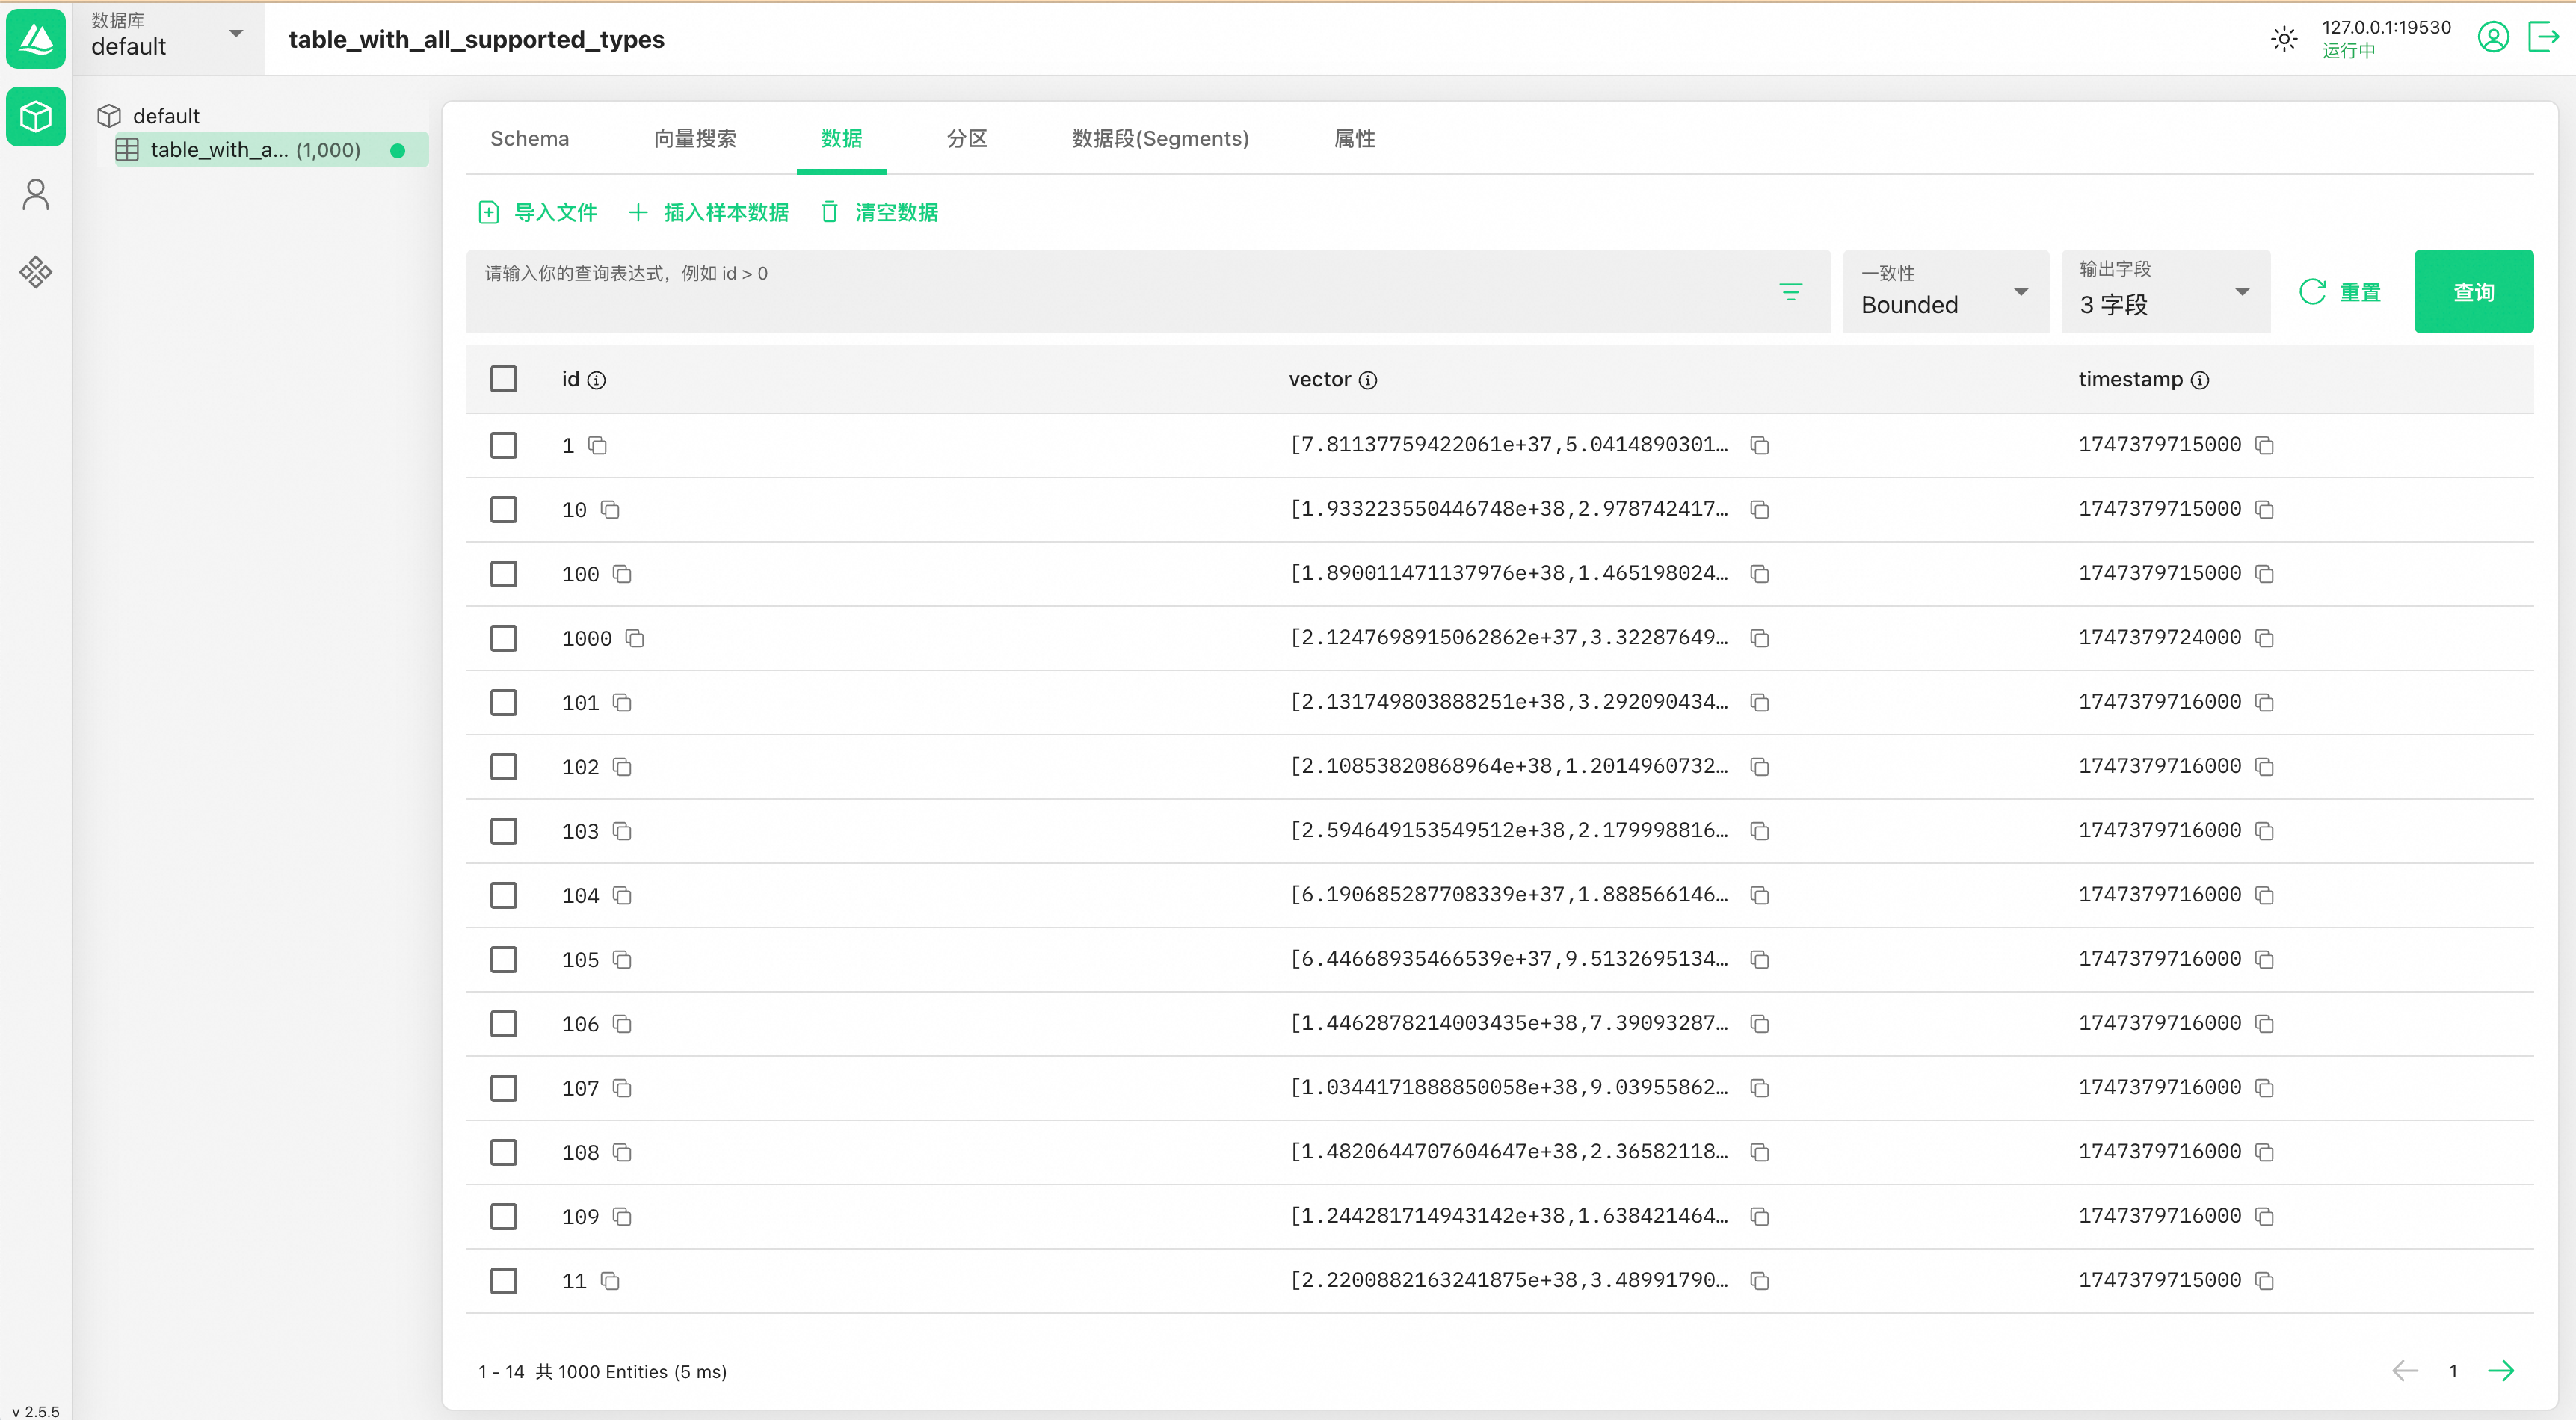
Task: Toggle the light/dark theme sun icon
Action: click(2284, 39)
